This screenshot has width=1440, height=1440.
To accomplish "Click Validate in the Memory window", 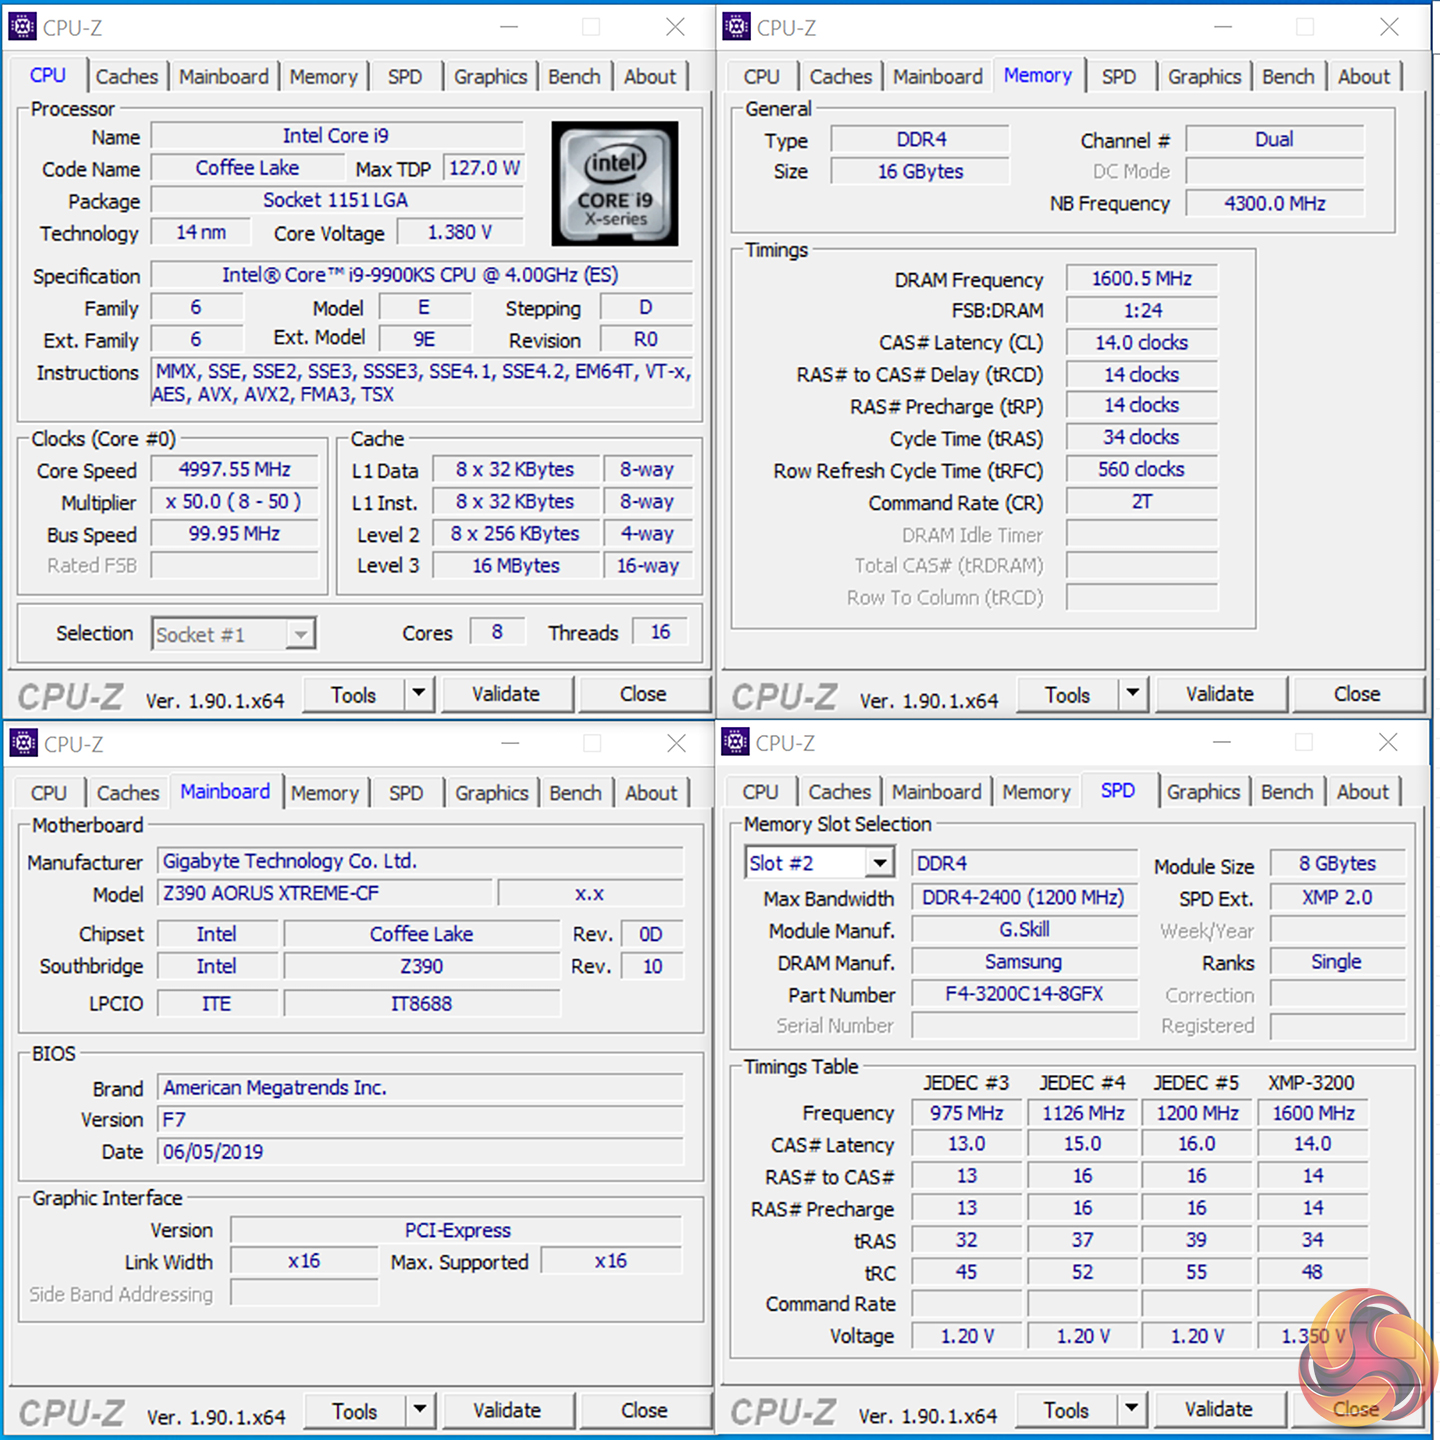I will tap(1220, 694).
